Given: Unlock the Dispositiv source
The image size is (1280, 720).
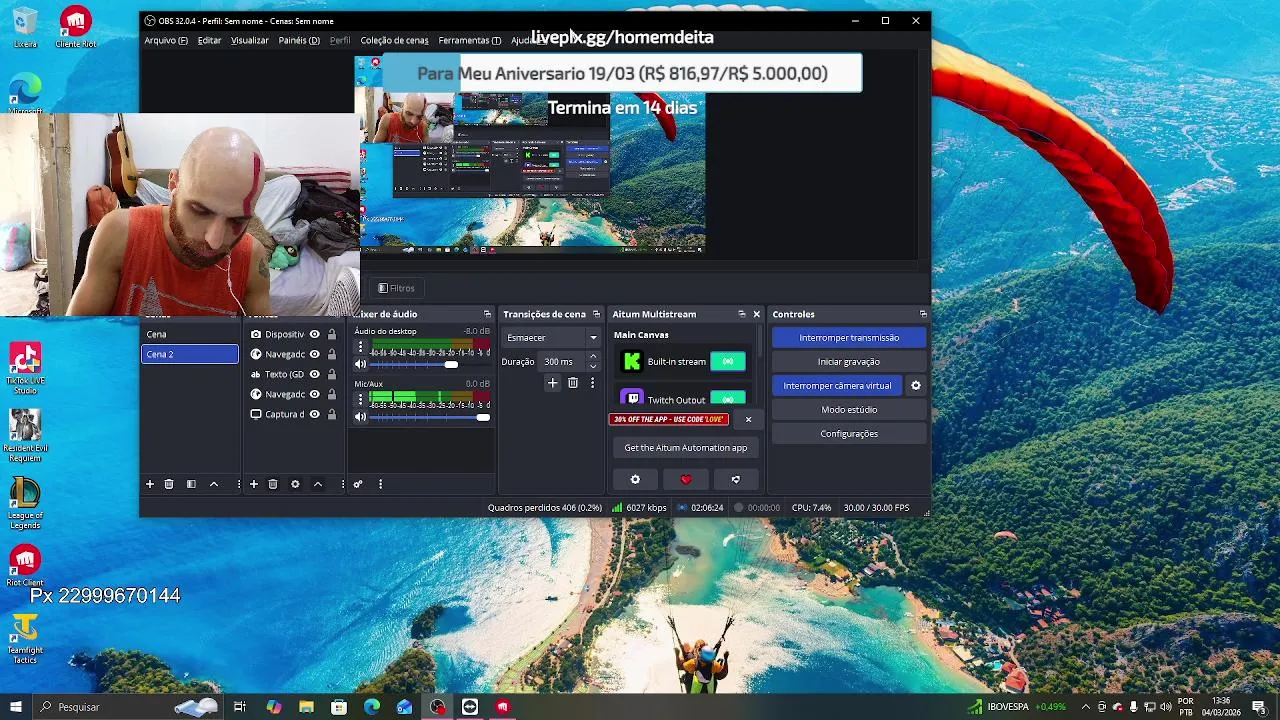Looking at the screenshot, I should tap(331, 335).
